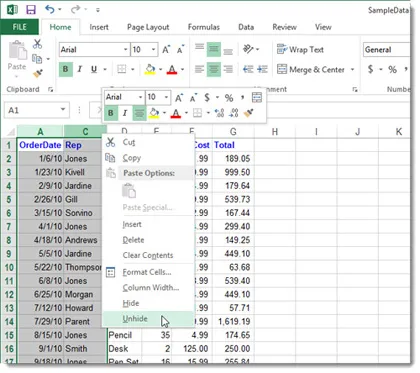
Task: Click the Orientation text angle icon
Action: (x=248, y=49)
